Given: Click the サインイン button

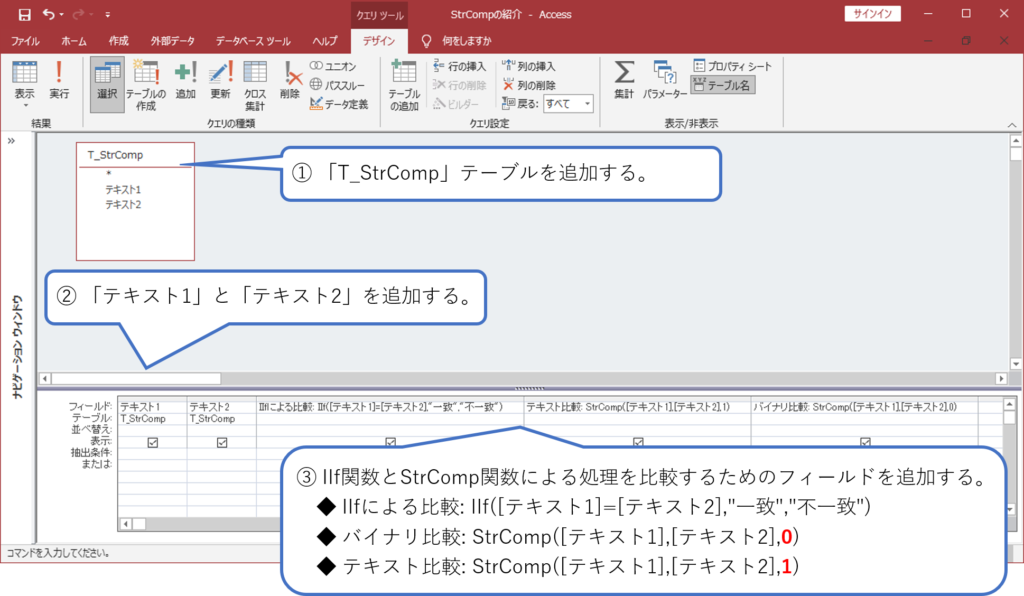Looking at the screenshot, I should (872, 14).
